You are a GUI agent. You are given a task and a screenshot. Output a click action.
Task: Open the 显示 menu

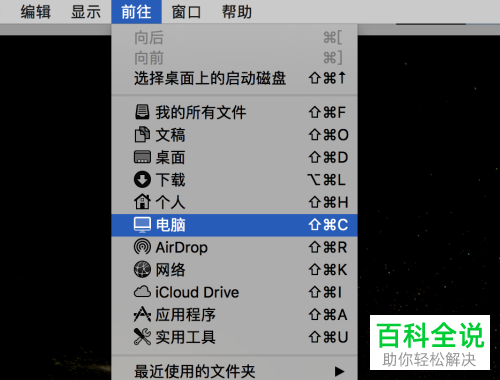tap(86, 12)
